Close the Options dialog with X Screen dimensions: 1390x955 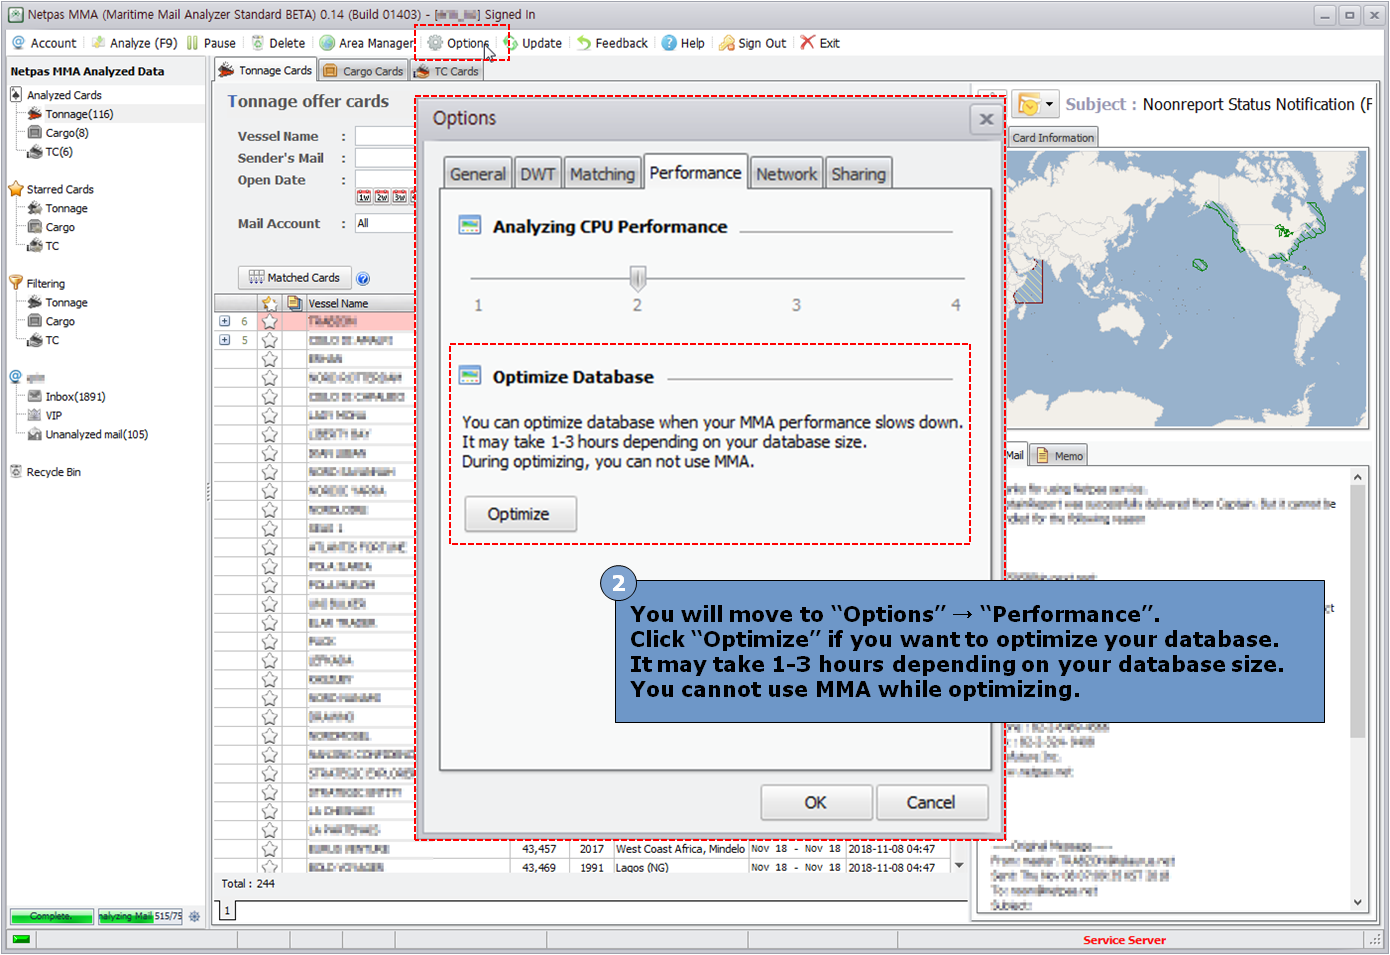pyautogui.click(x=986, y=119)
